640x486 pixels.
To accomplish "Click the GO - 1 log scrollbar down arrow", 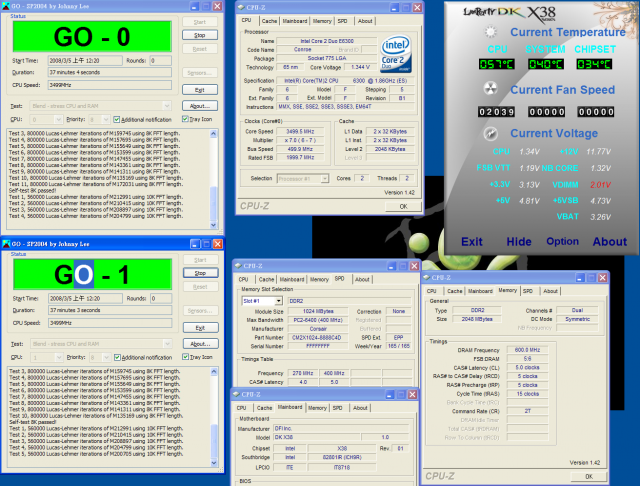I will pos(214,462).
